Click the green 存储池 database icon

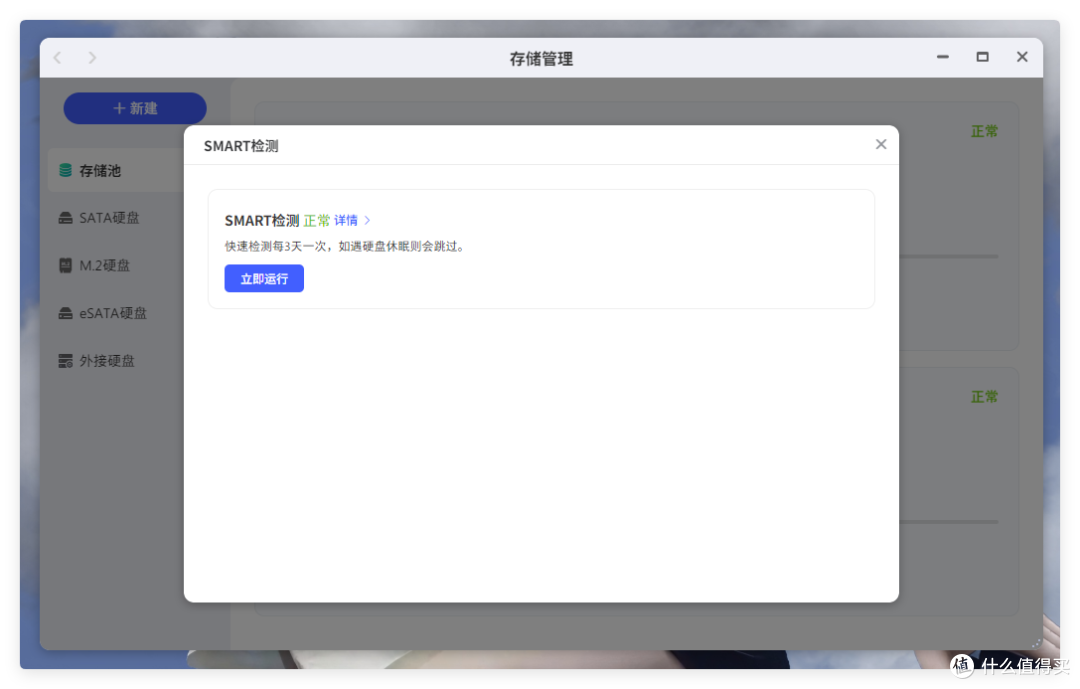(x=65, y=170)
